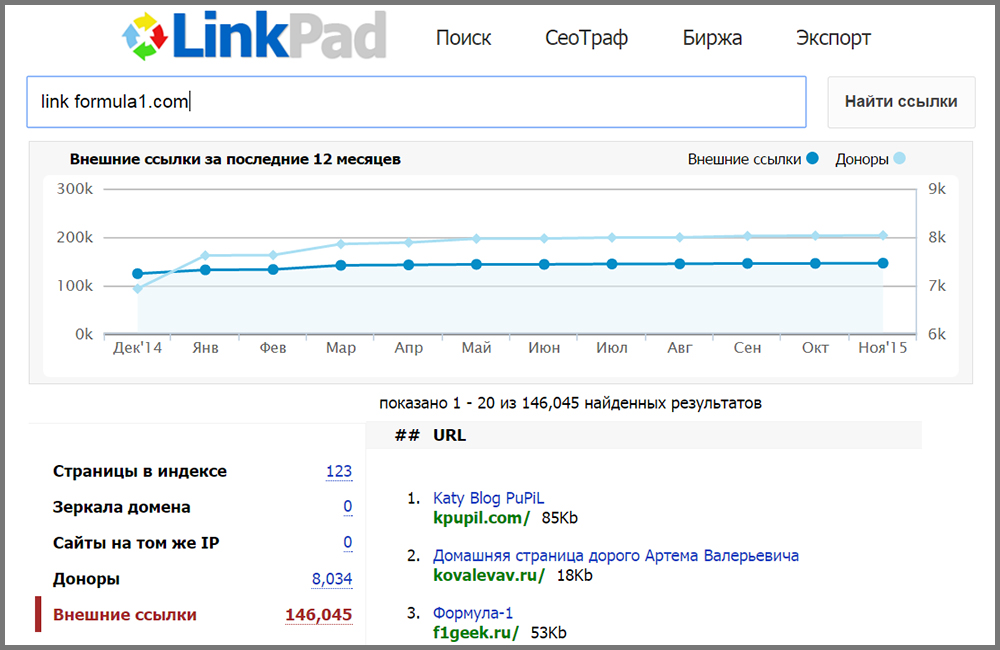Screen dimensions: 1000x650
Task: Click the Ноя'15 data point on chart
Action: (883, 263)
